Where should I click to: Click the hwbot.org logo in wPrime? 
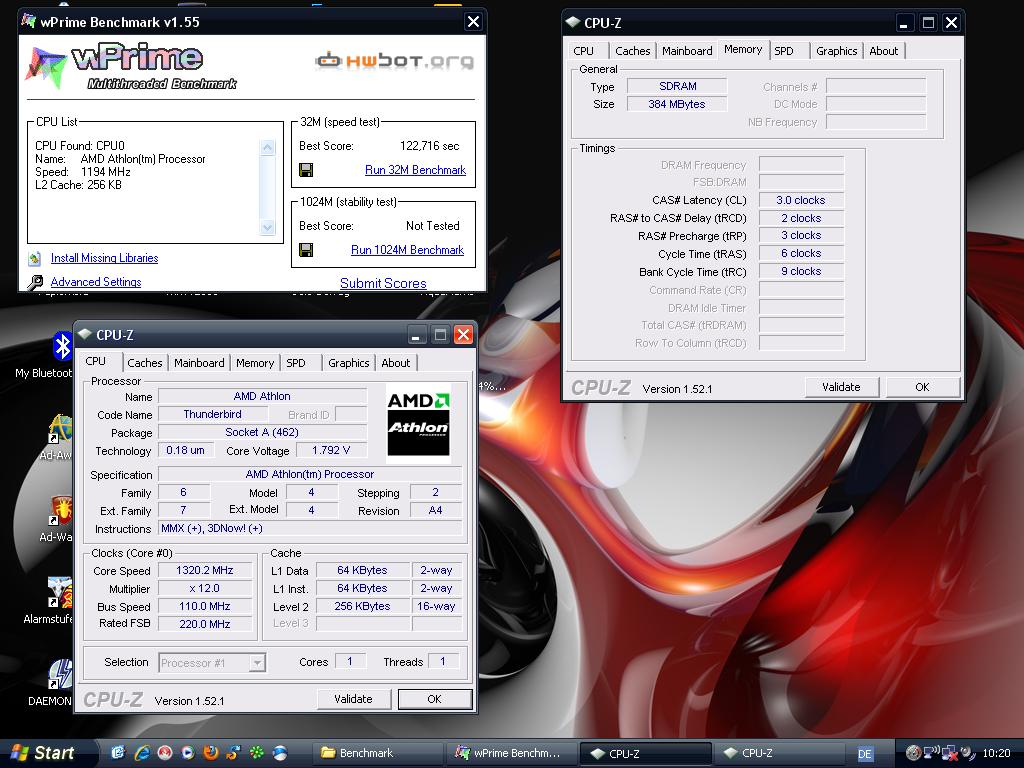[394, 61]
